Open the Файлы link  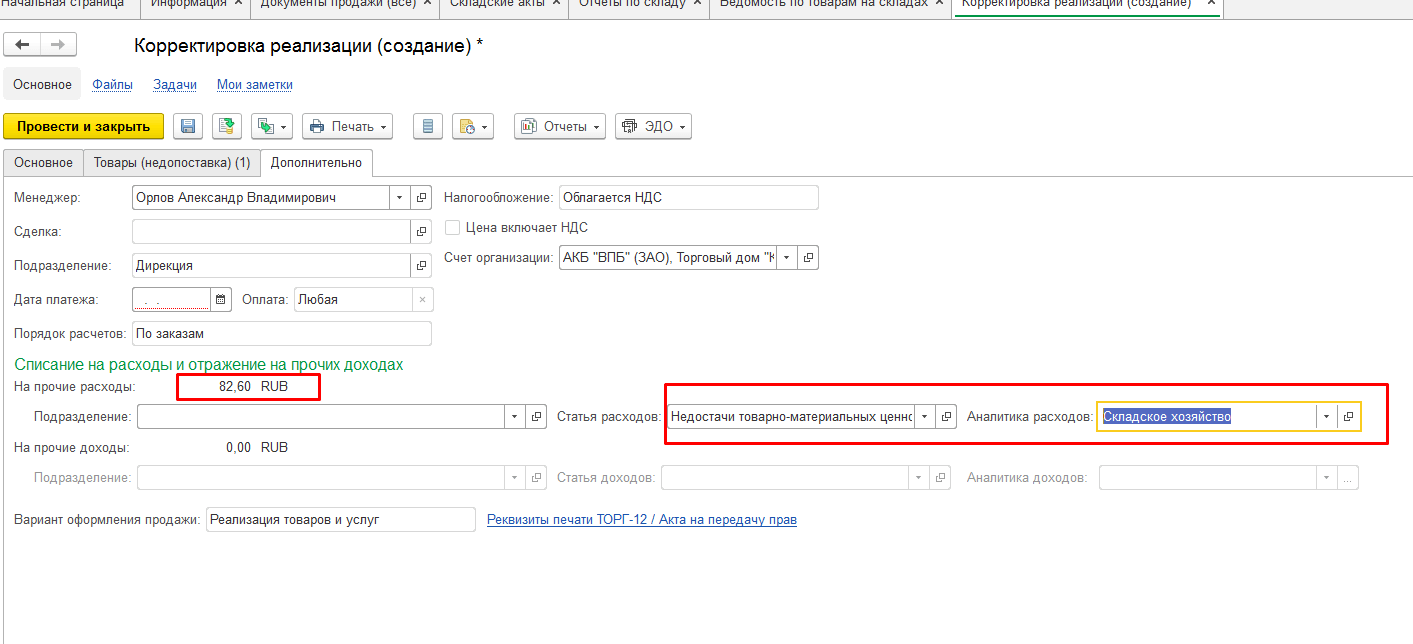click(x=113, y=85)
